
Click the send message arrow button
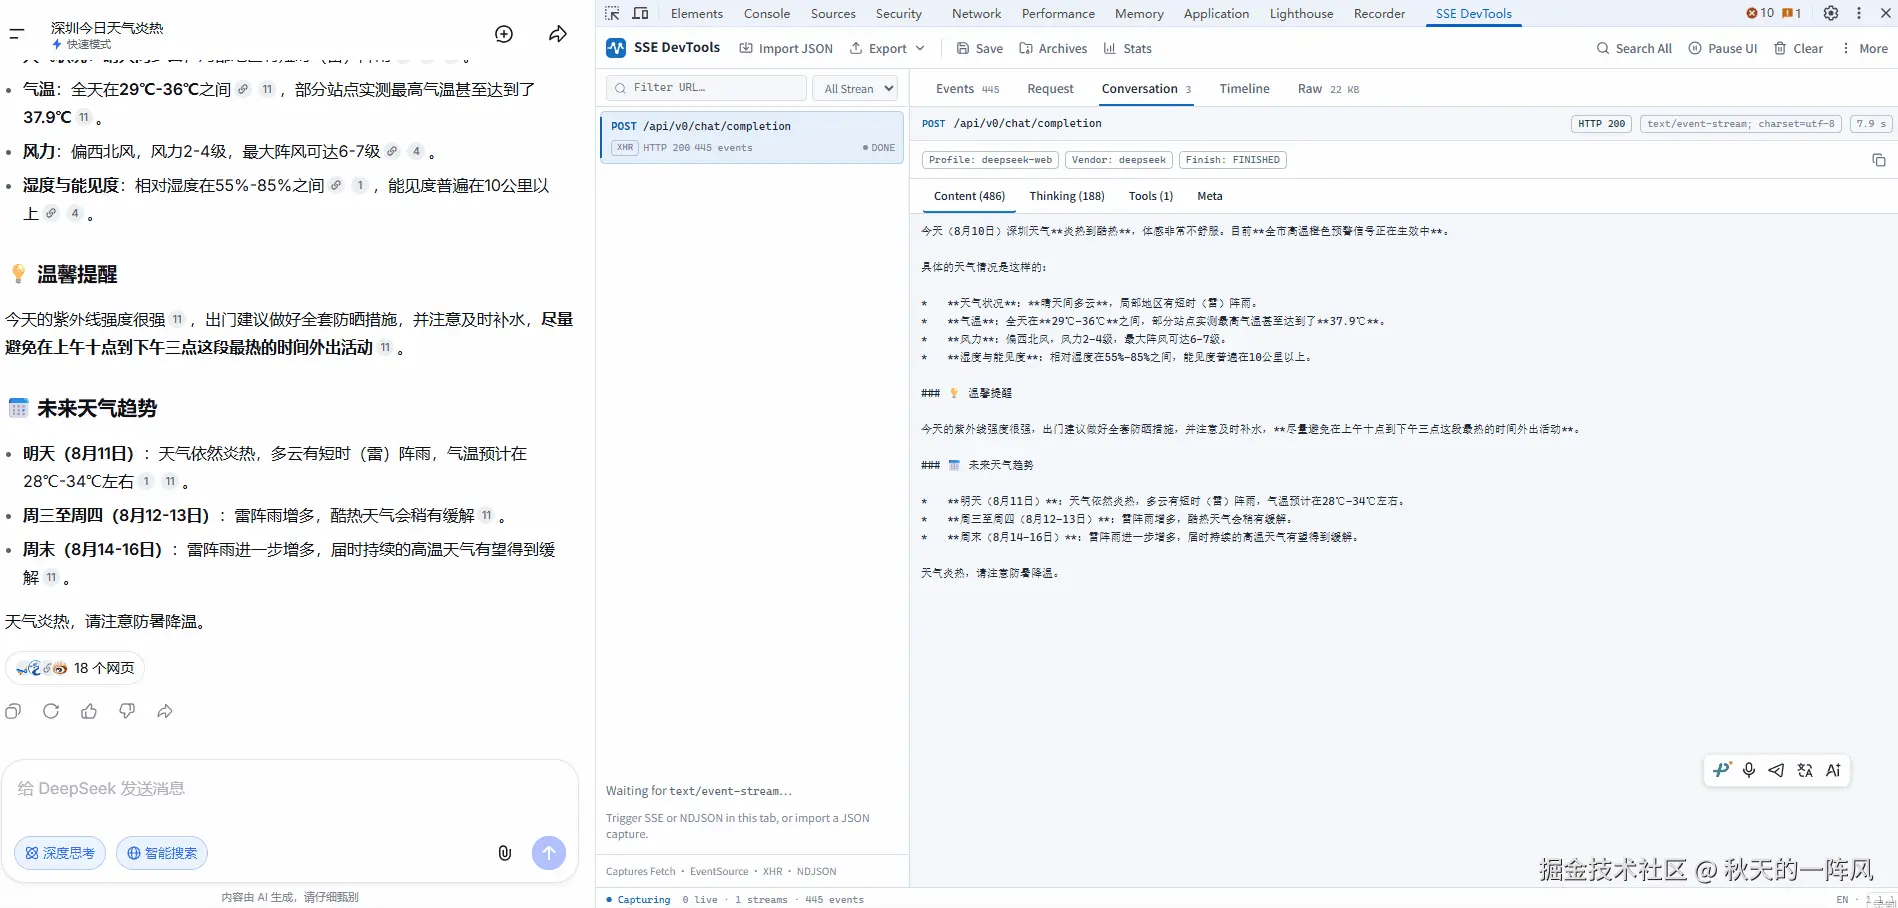tap(548, 853)
